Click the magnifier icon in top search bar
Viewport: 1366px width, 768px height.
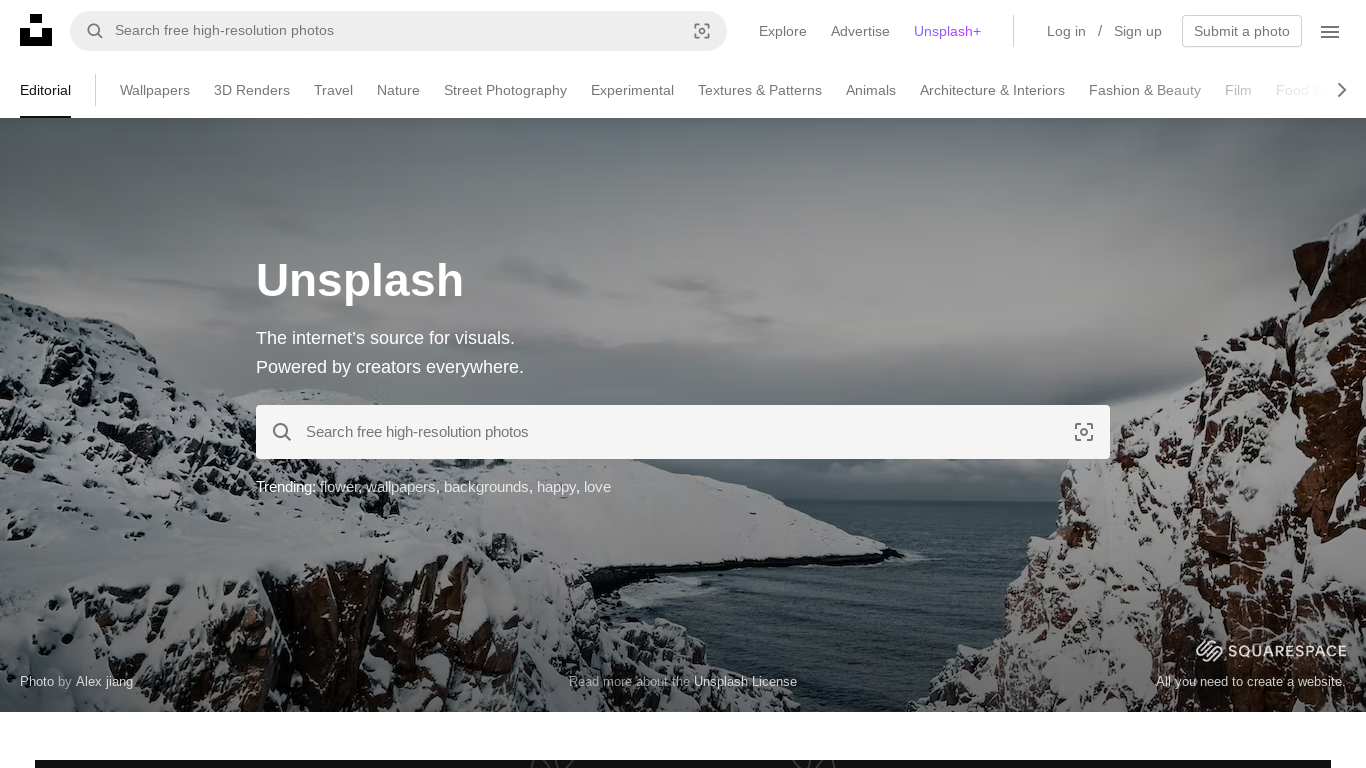pos(95,31)
